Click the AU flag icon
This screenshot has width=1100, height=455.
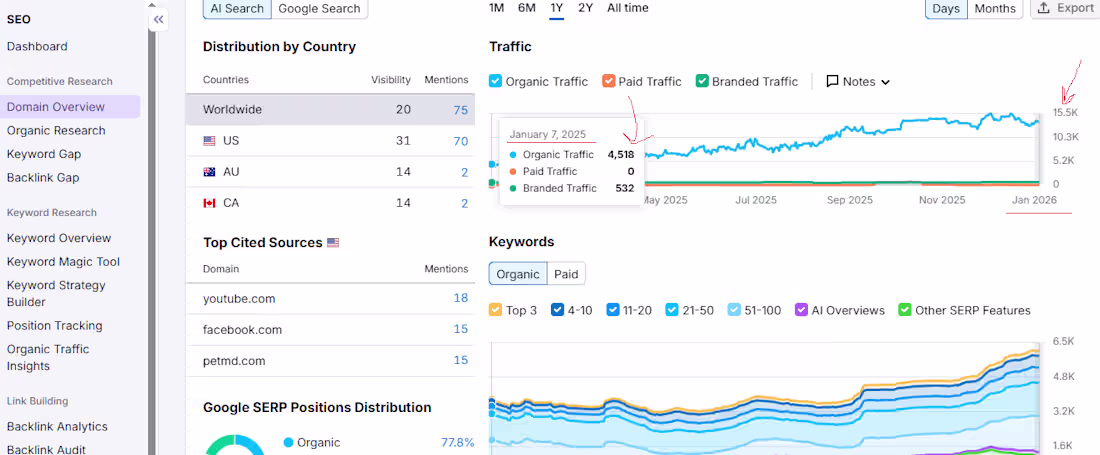(x=209, y=172)
